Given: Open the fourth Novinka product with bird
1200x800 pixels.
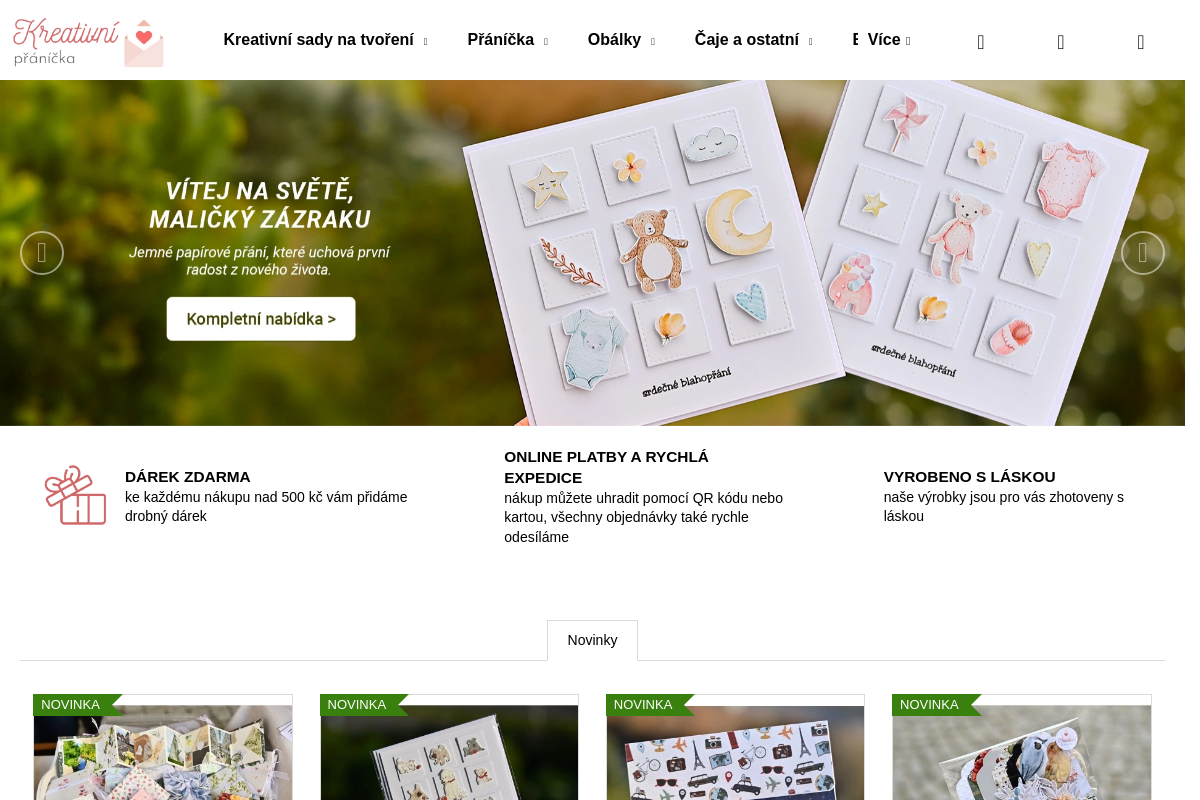Looking at the screenshot, I should tap(1022, 748).
